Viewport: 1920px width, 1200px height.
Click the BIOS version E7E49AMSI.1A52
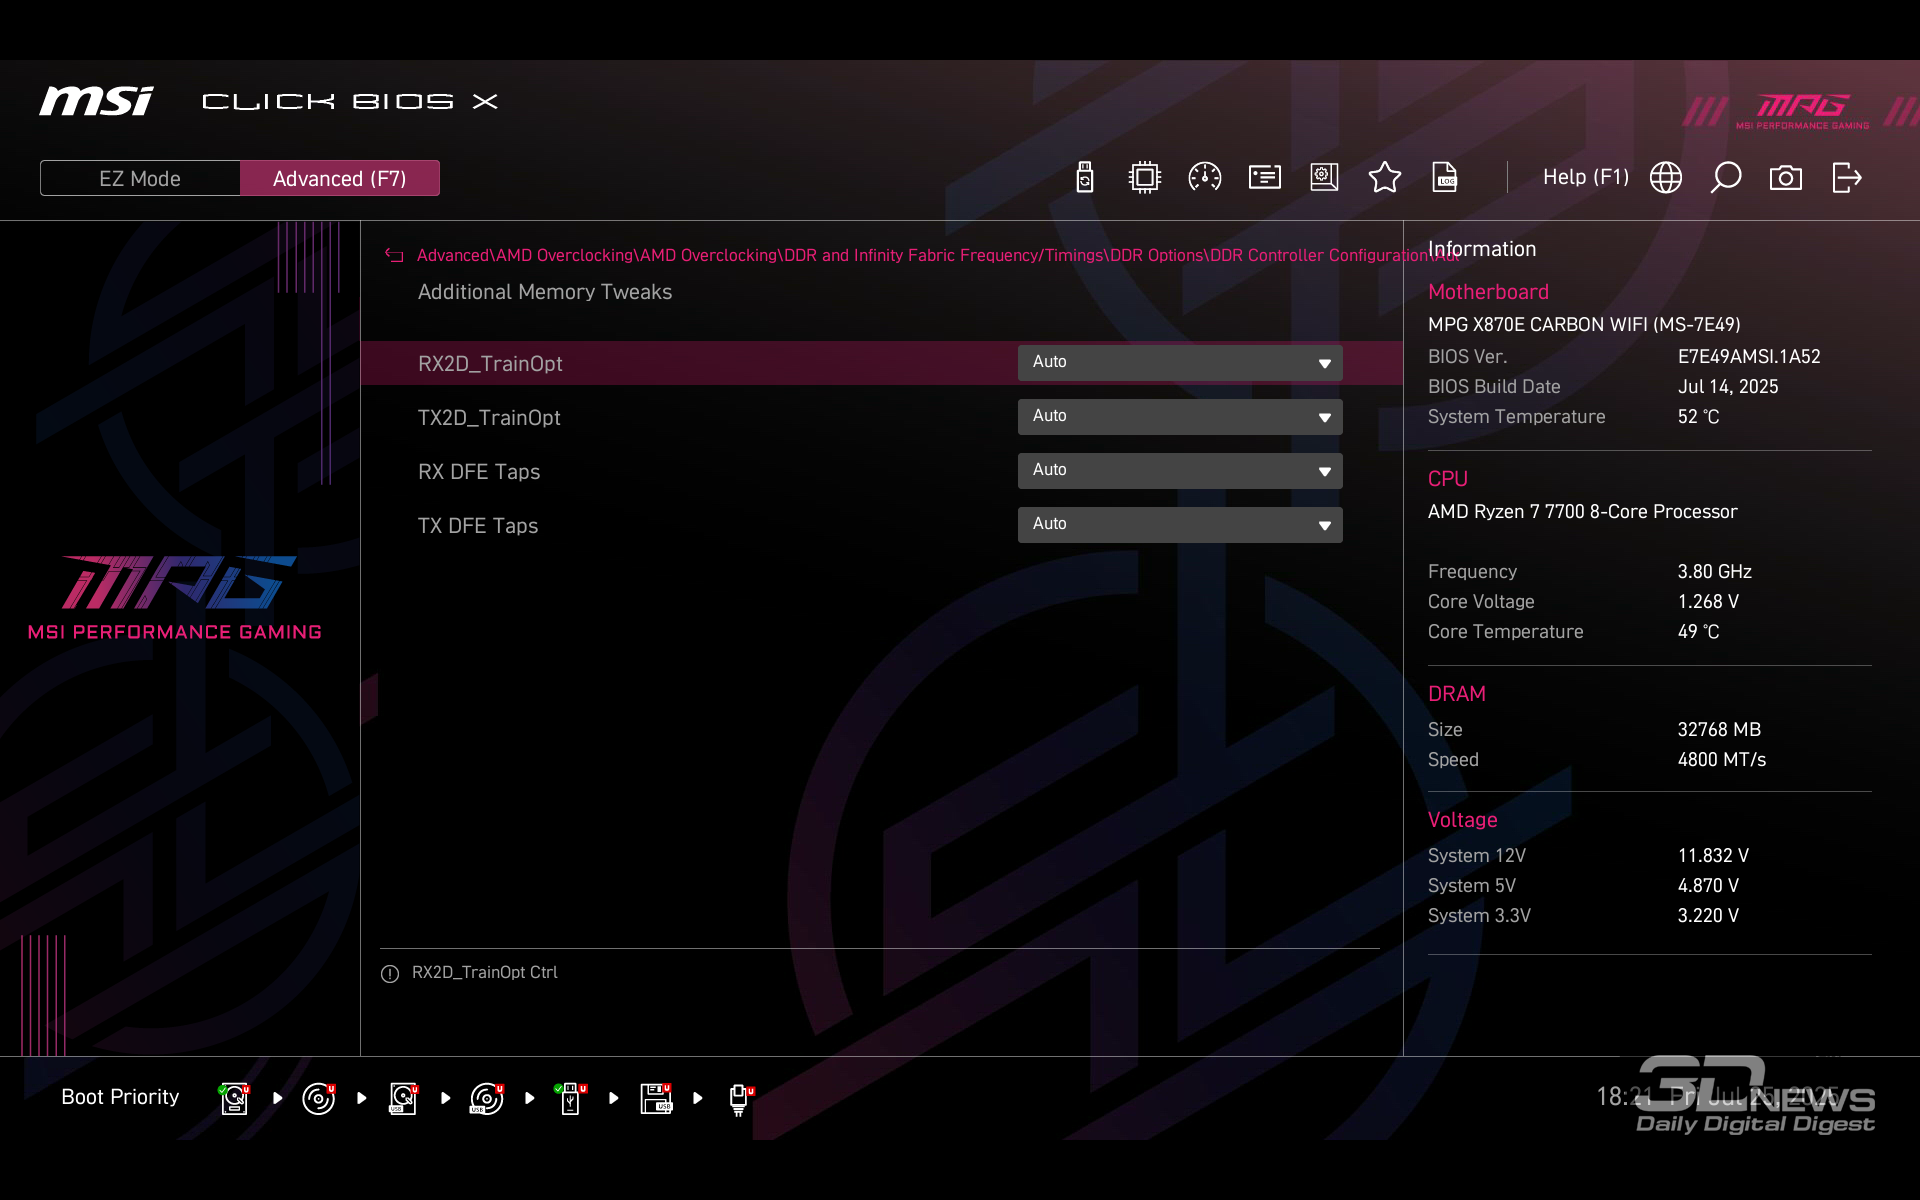coord(1749,357)
